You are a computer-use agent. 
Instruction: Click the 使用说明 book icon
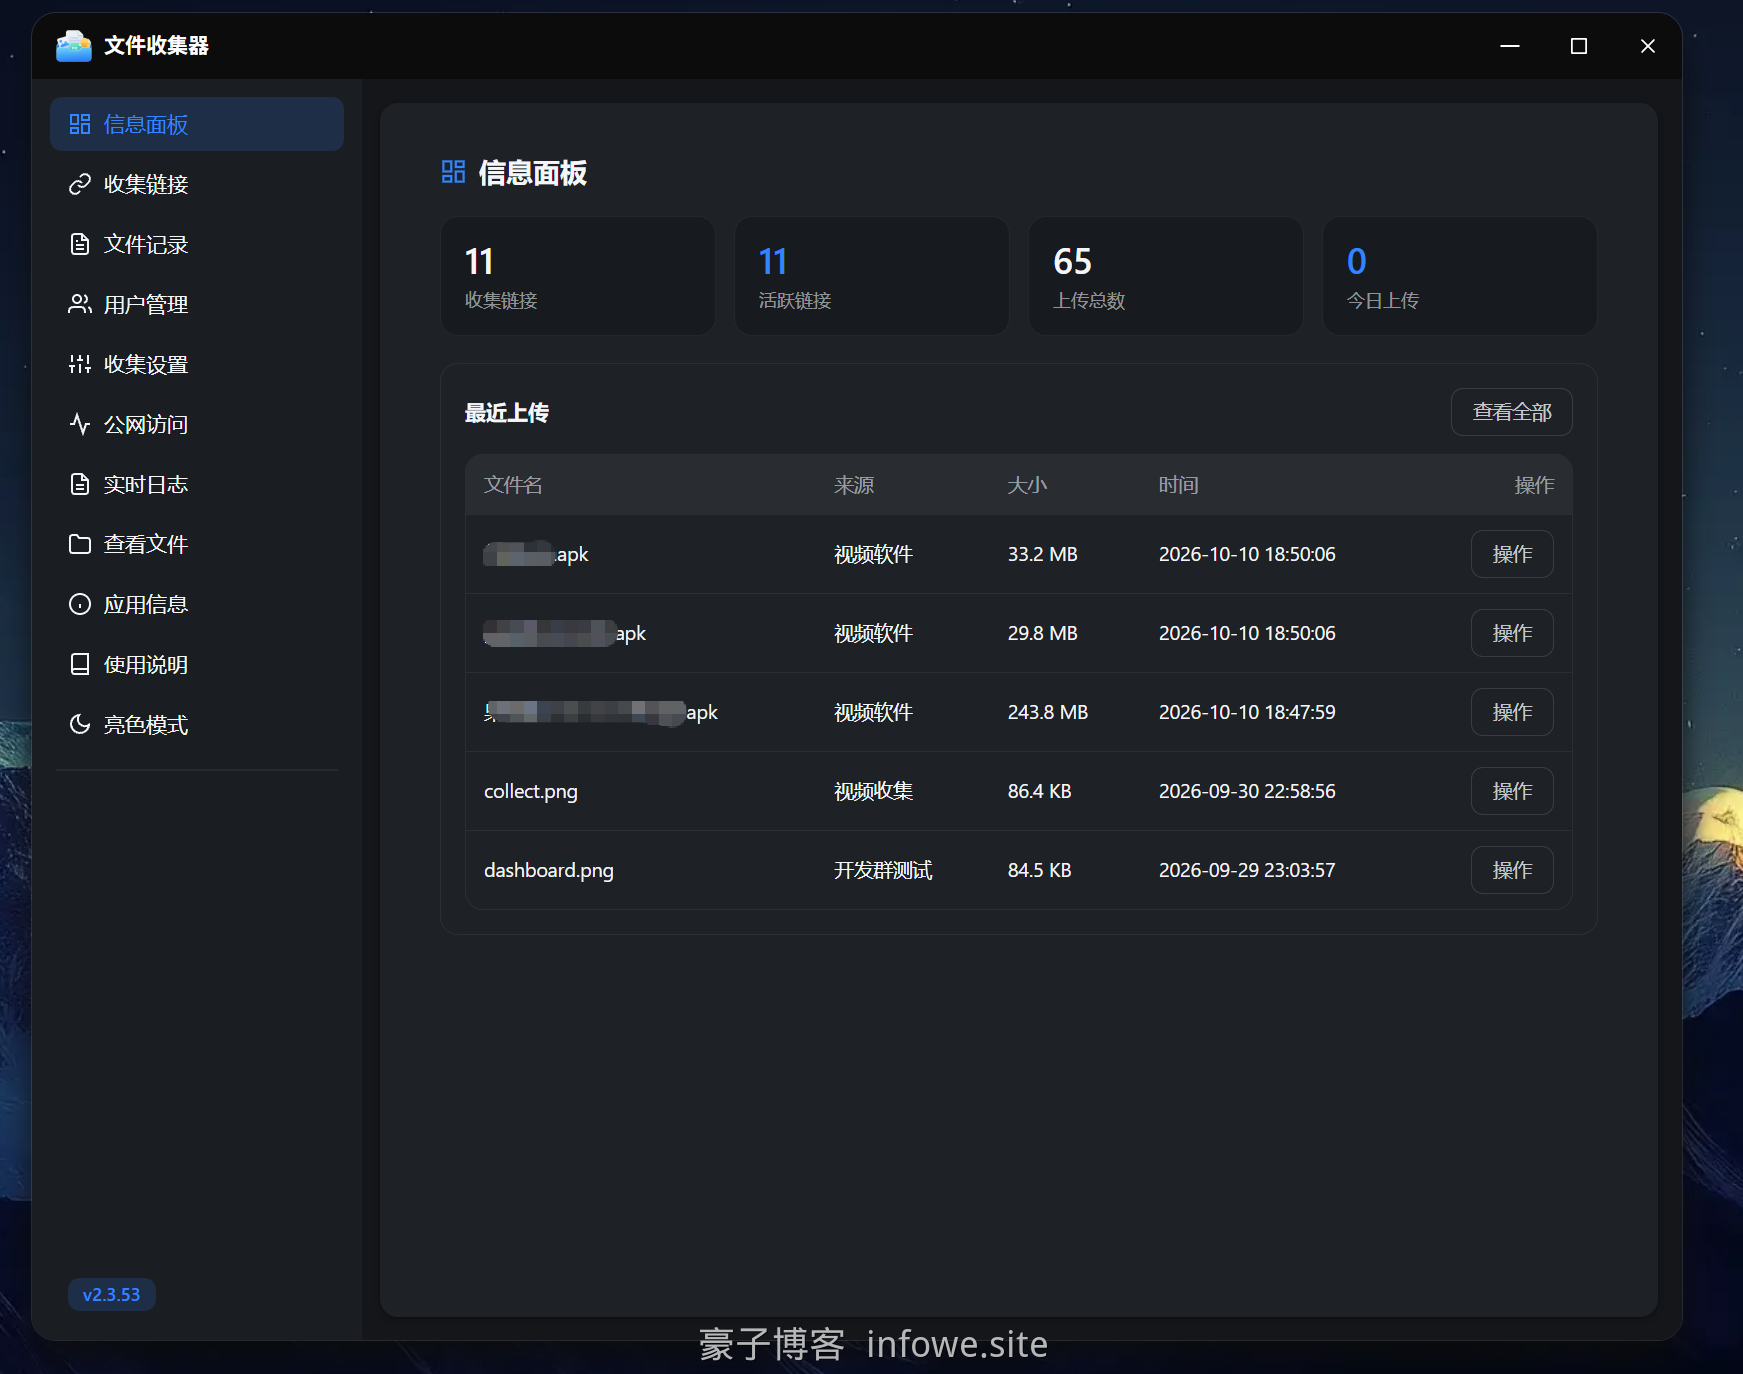80,664
